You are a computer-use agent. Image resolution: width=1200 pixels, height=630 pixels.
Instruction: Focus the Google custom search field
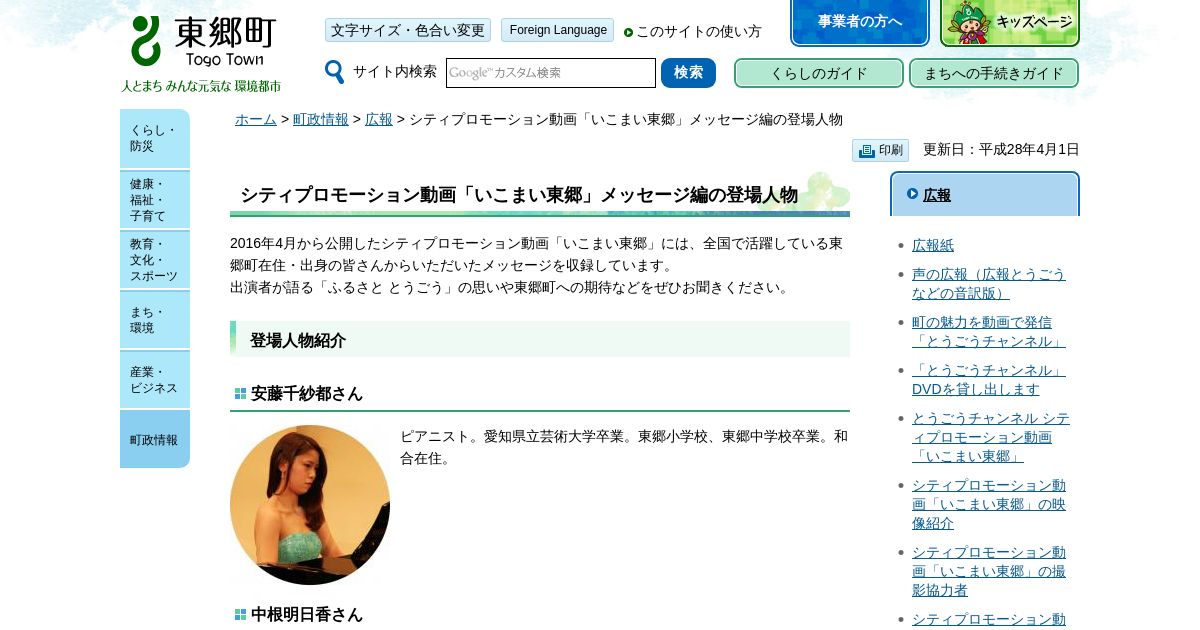click(551, 73)
